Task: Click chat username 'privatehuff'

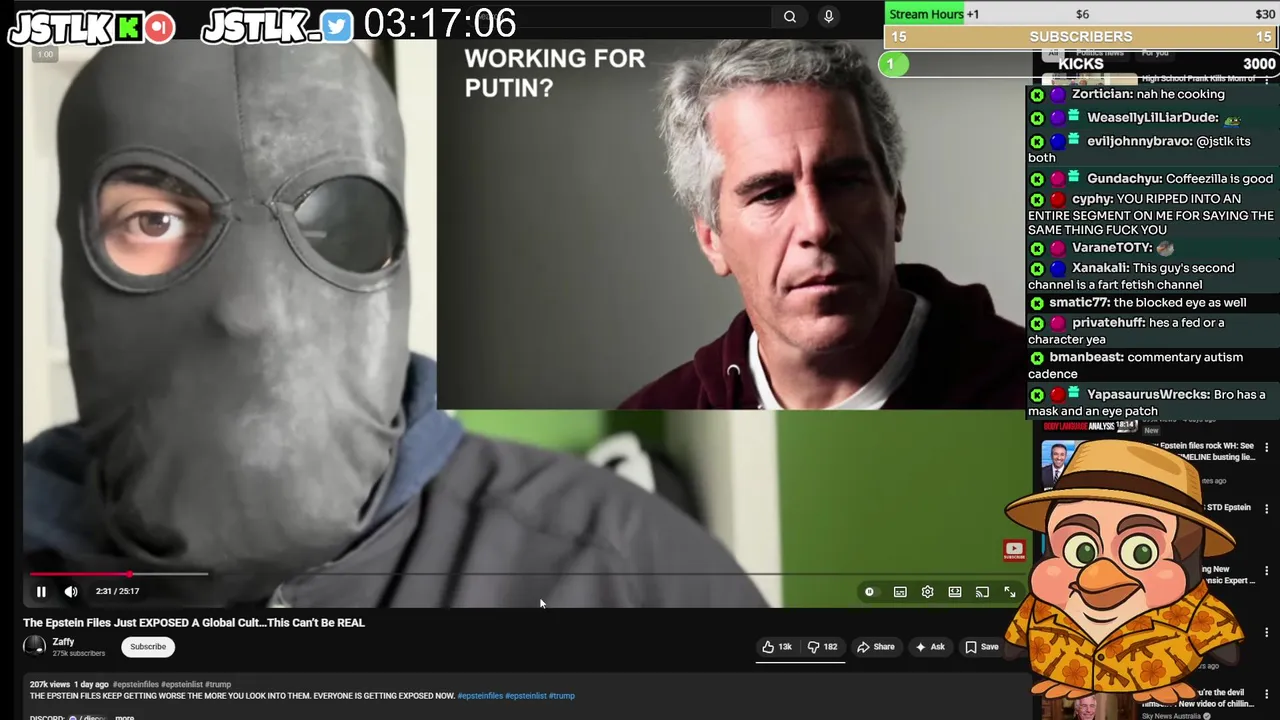Action: (x=1108, y=323)
